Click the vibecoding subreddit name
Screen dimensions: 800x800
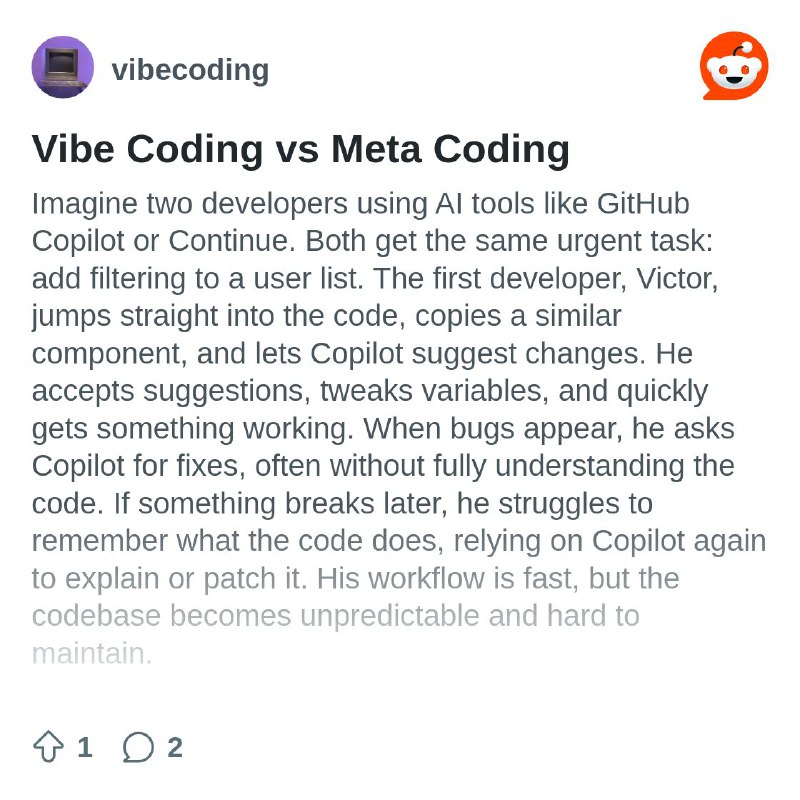tap(190, 69)
